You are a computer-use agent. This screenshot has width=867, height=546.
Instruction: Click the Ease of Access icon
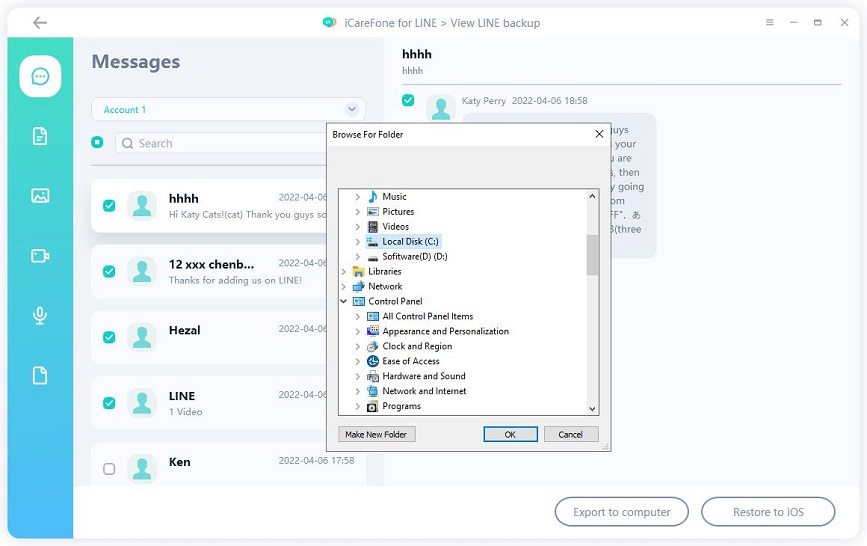pyautogui.click(x=373, y=361)
